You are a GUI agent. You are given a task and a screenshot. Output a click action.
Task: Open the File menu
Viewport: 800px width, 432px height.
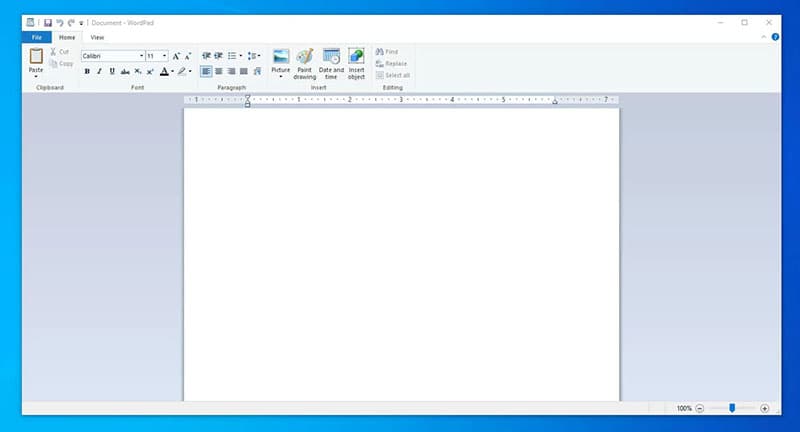36,37
